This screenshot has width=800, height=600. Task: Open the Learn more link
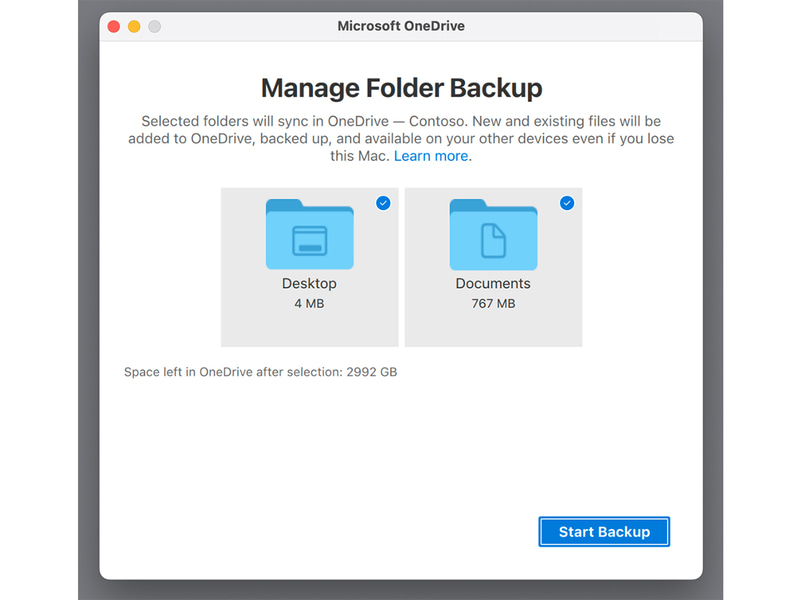431,156
